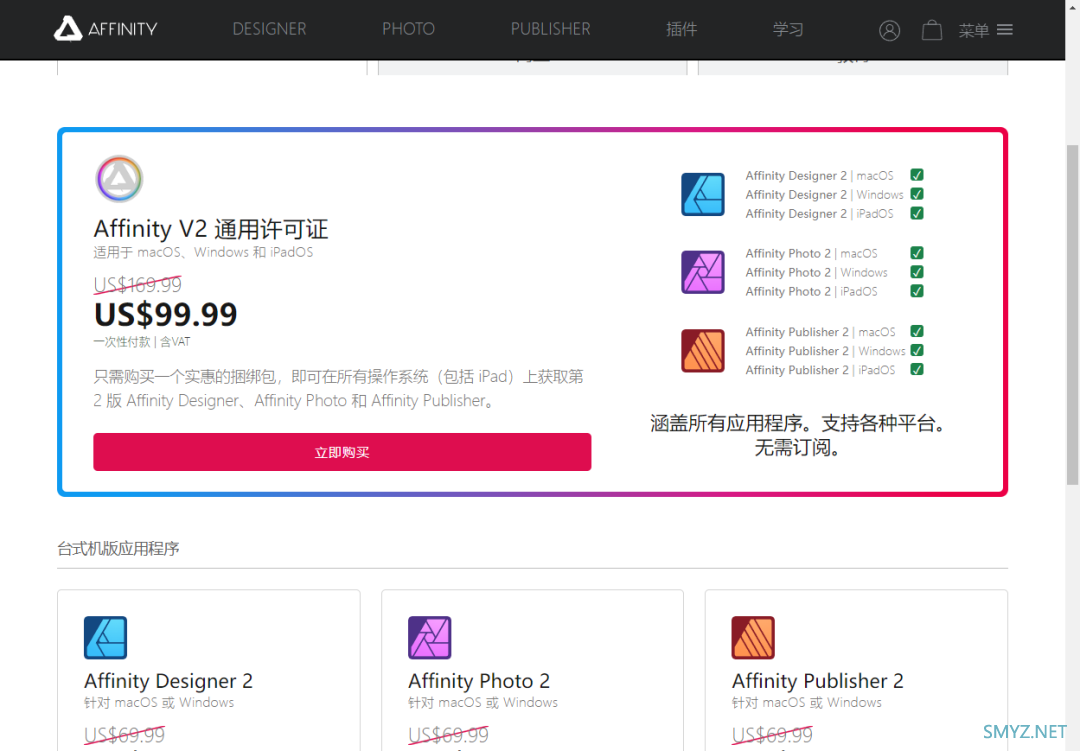
Task: Click Affinity V2 通用许可证 heading
Action: tap(211, 229)
